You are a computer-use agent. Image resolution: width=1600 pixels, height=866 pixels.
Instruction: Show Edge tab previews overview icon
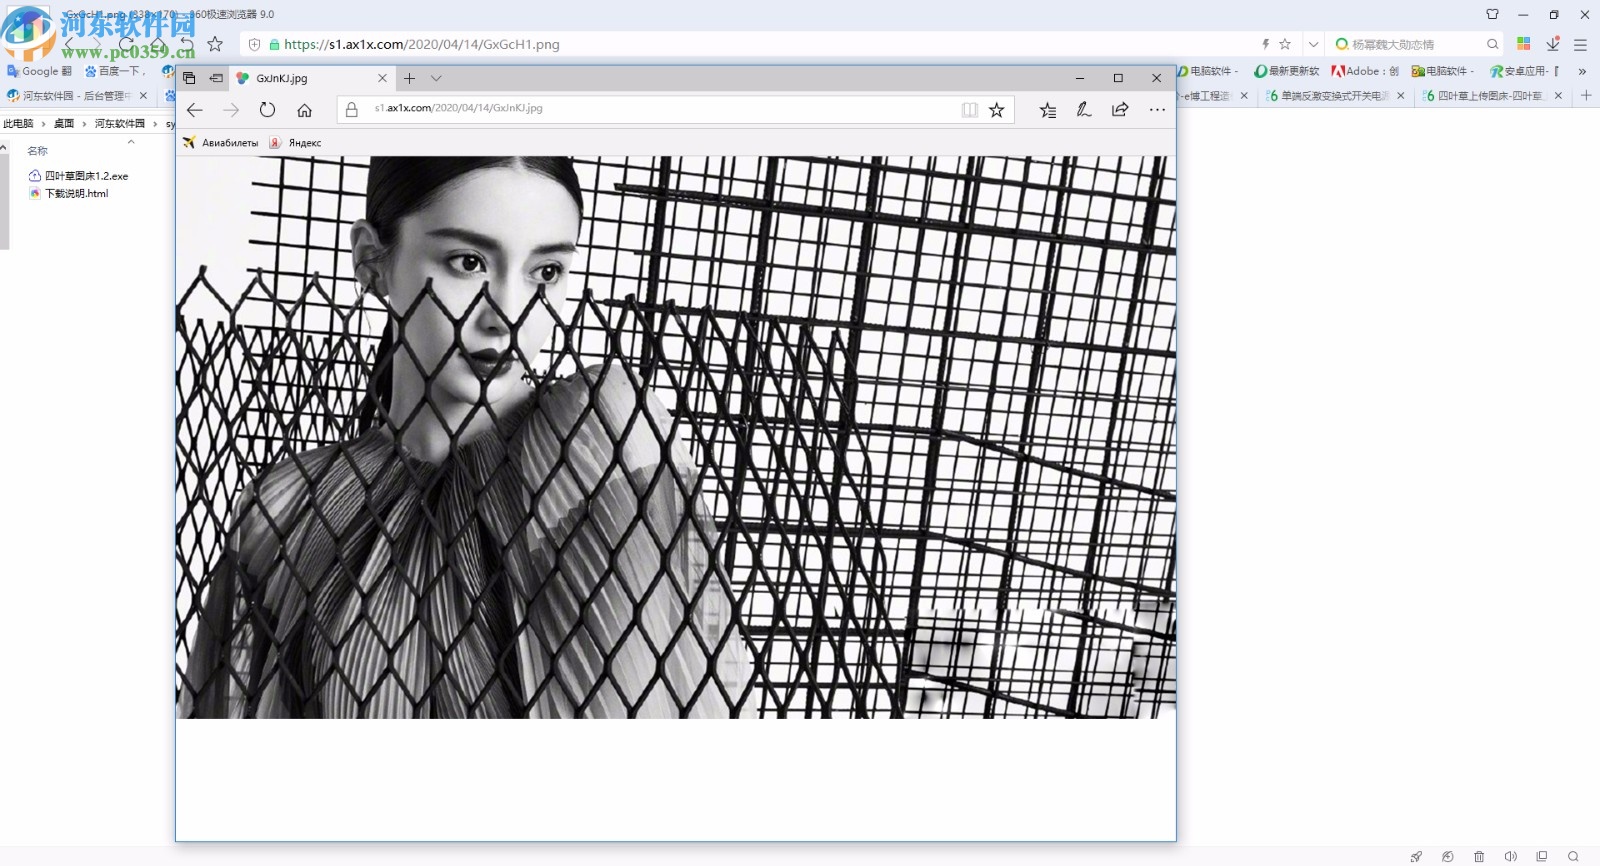pos(189,78)
